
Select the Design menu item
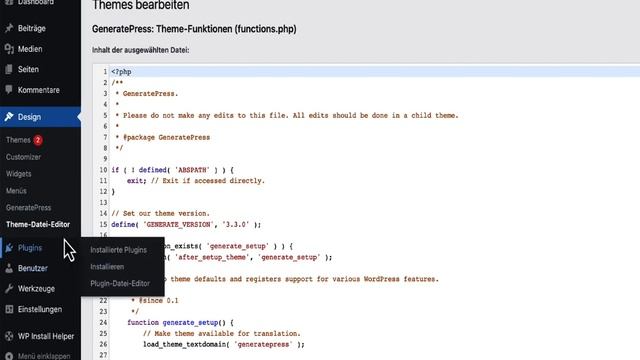(x=40, y=117)
